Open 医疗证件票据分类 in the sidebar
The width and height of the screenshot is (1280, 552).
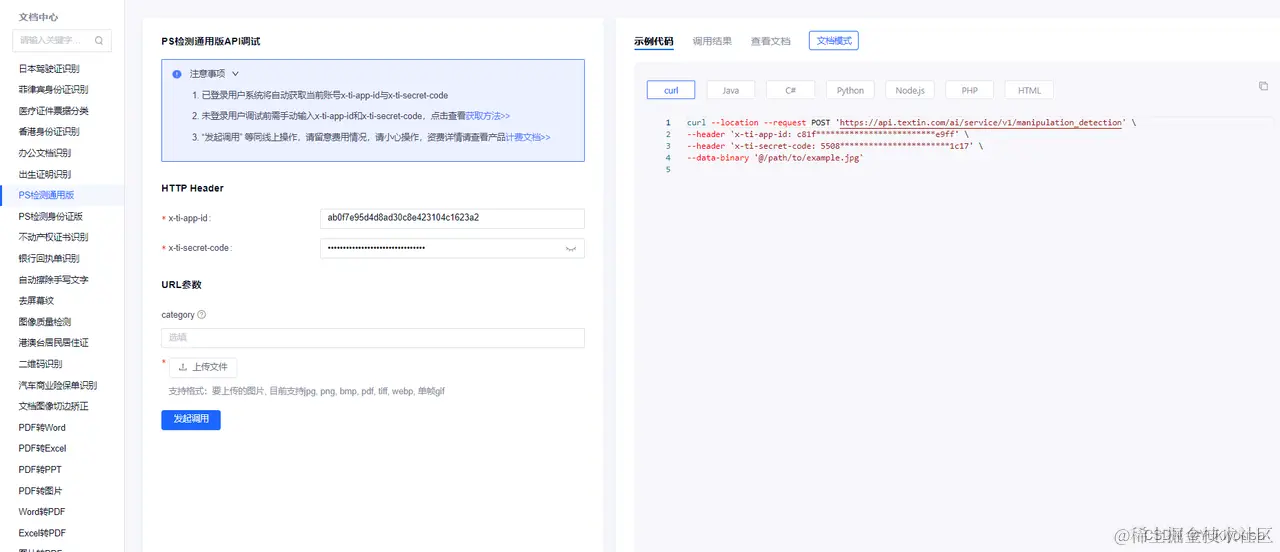tap(54, 110)
